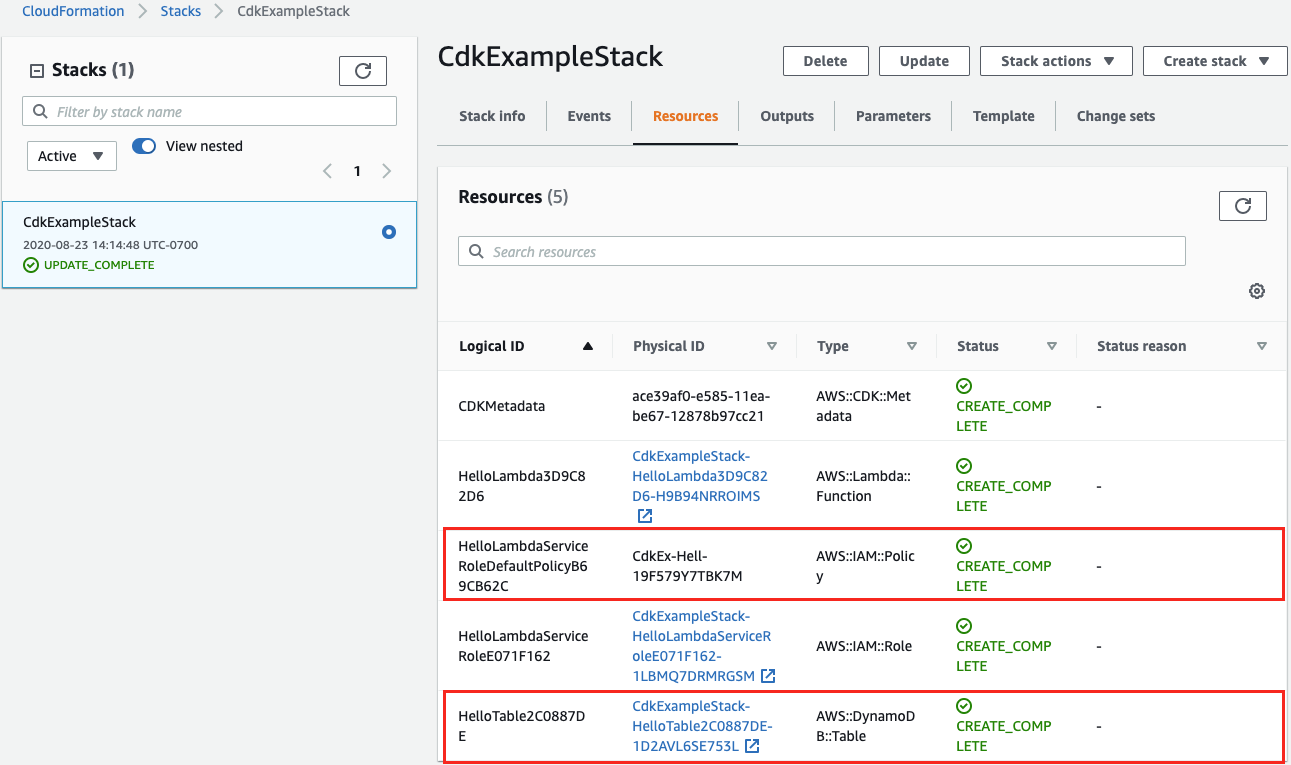This screenshot has width=1291, height=765.
Task: Open the Parameters tab
Action: pos(893,116)
